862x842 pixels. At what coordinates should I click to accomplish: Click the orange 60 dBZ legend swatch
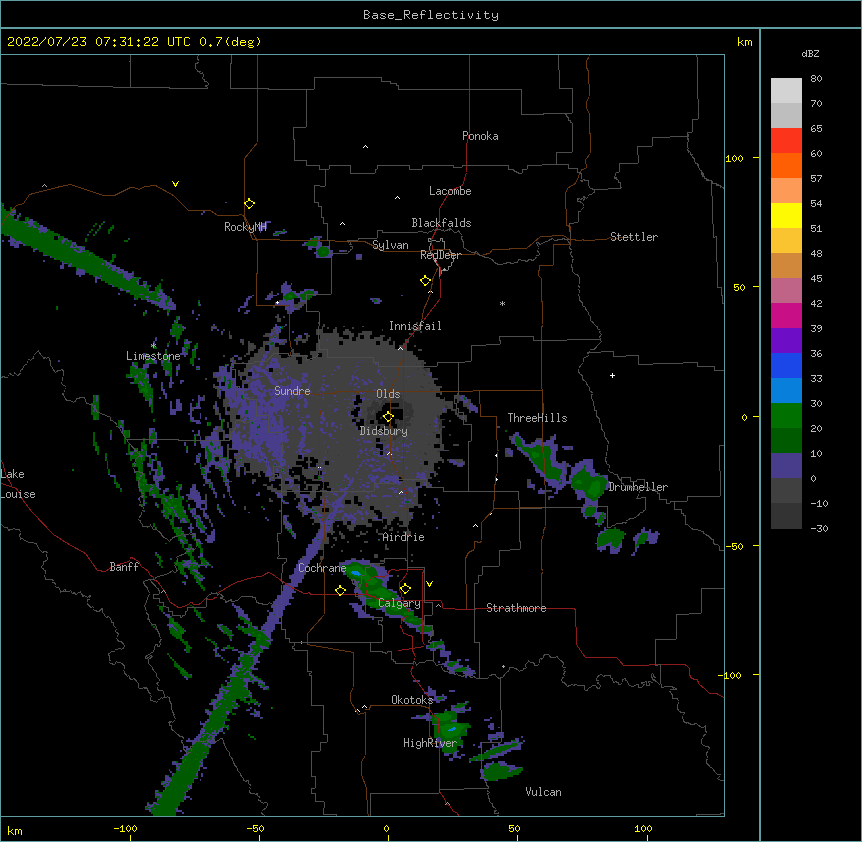tap(786, 165)
